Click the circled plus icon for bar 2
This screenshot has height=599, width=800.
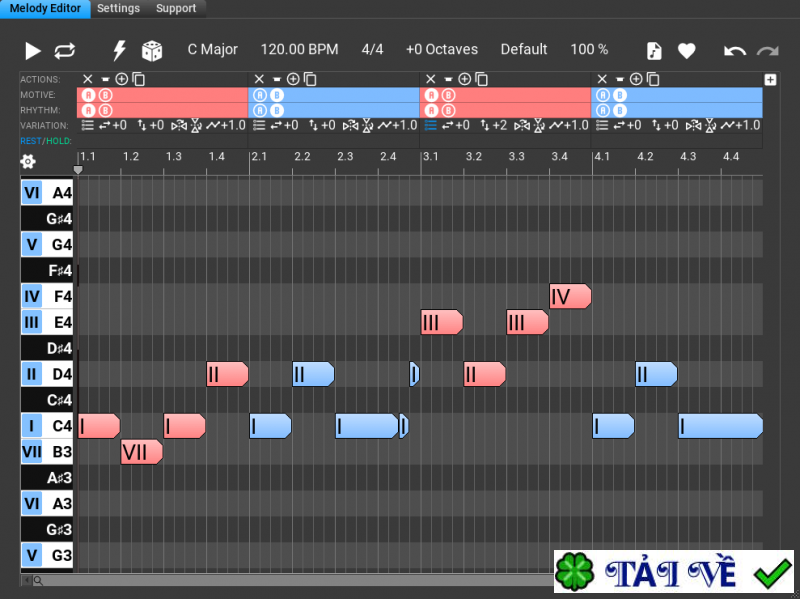point(293,79)
